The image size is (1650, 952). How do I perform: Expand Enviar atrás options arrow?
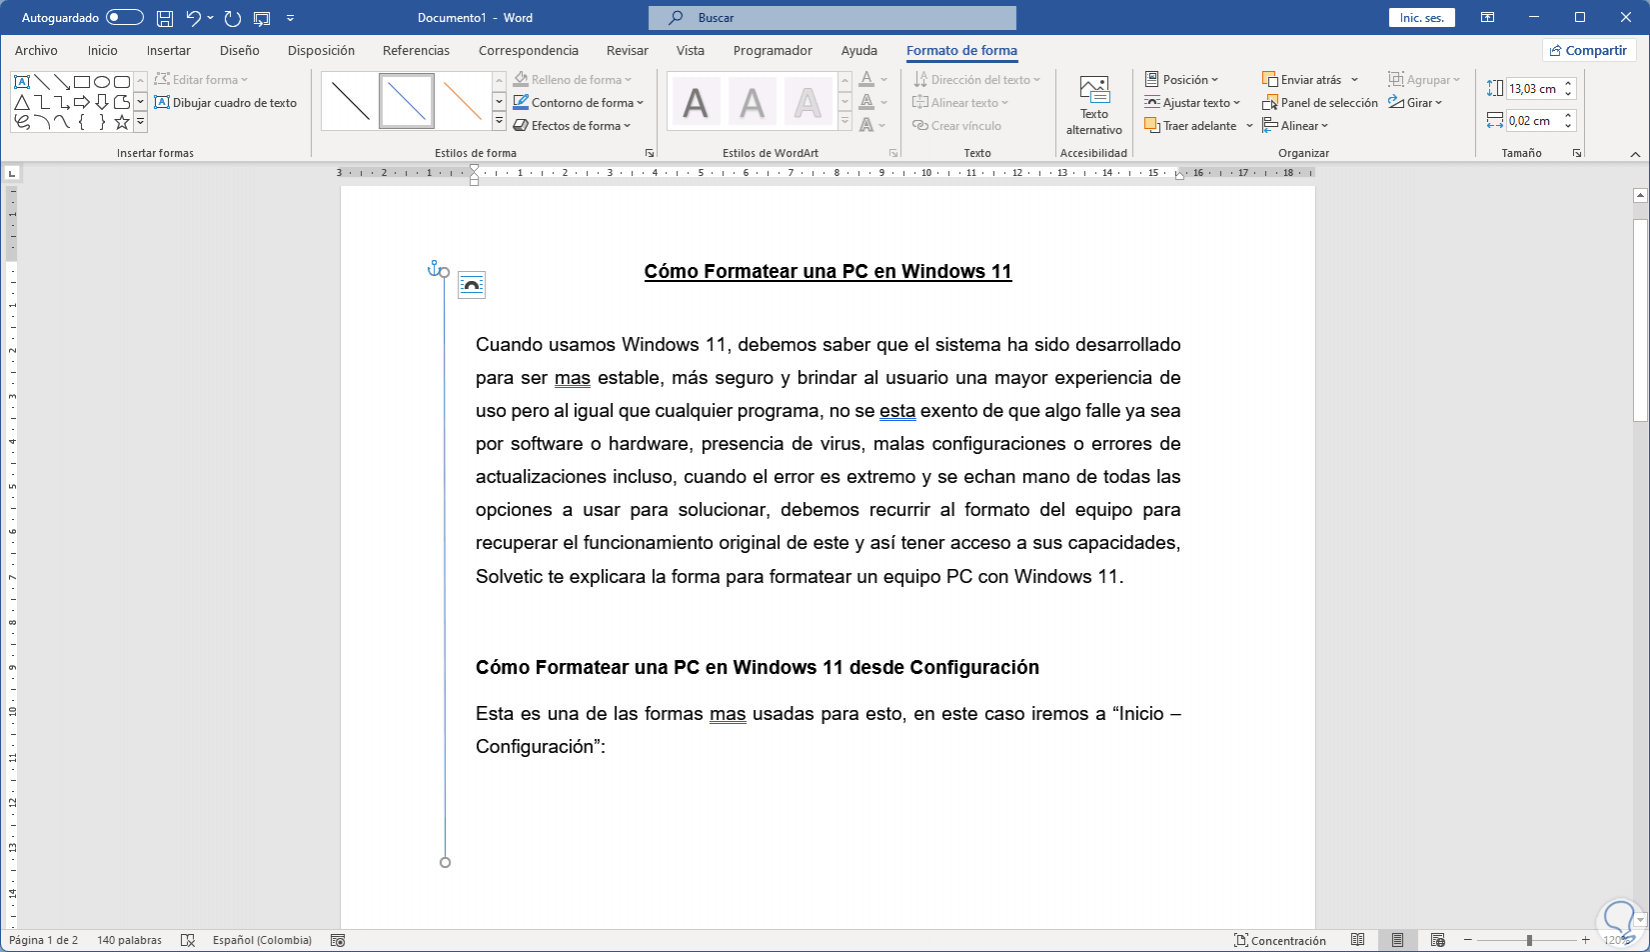1355,80
